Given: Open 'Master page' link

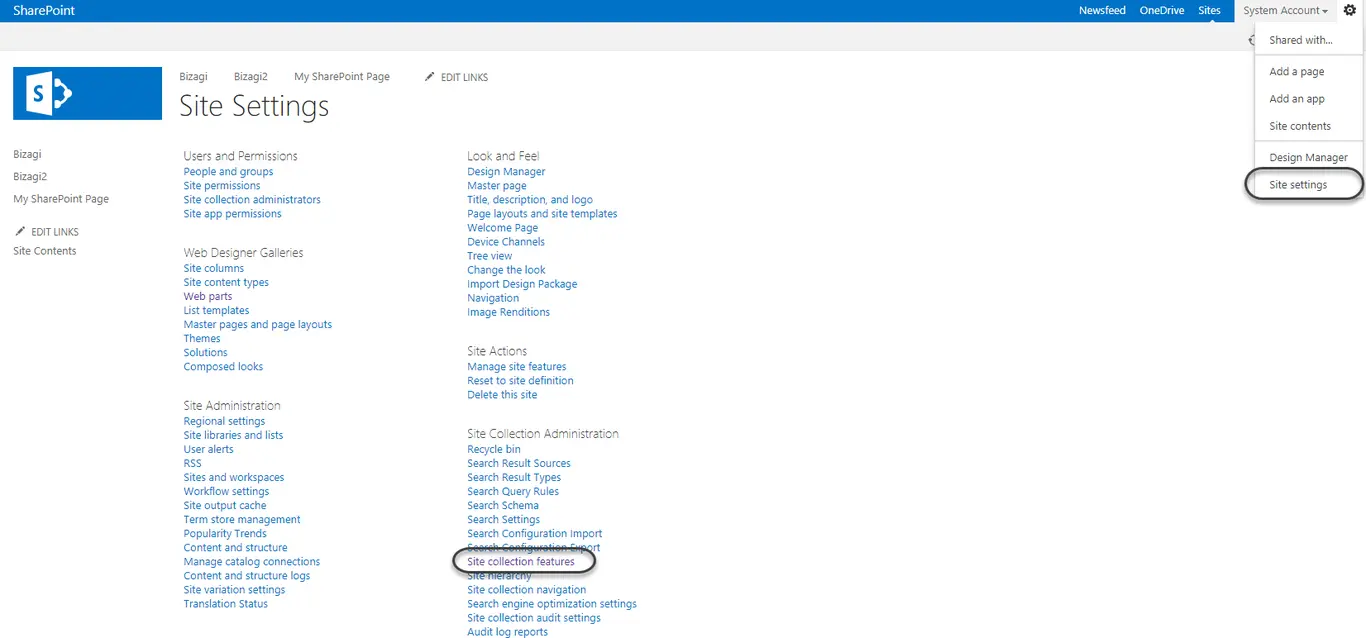Looking at the screenshot, I should pos(496,186).
